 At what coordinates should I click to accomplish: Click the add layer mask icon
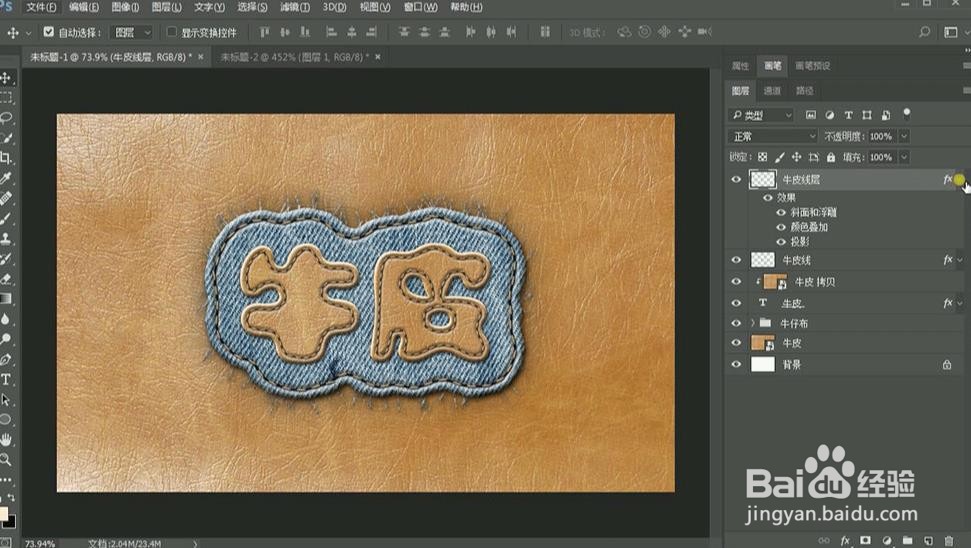tap(866, 541)
